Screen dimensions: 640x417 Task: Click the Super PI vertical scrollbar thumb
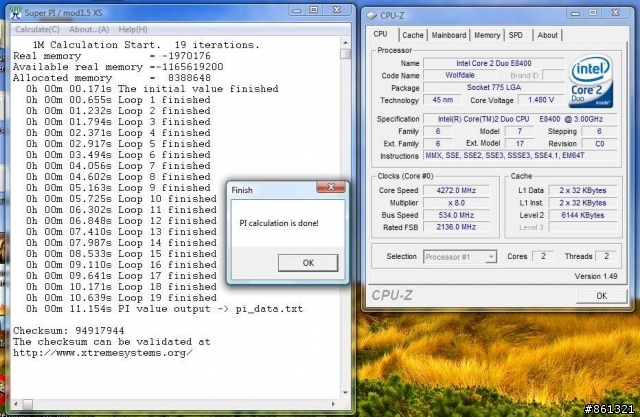tap(345, 53)
